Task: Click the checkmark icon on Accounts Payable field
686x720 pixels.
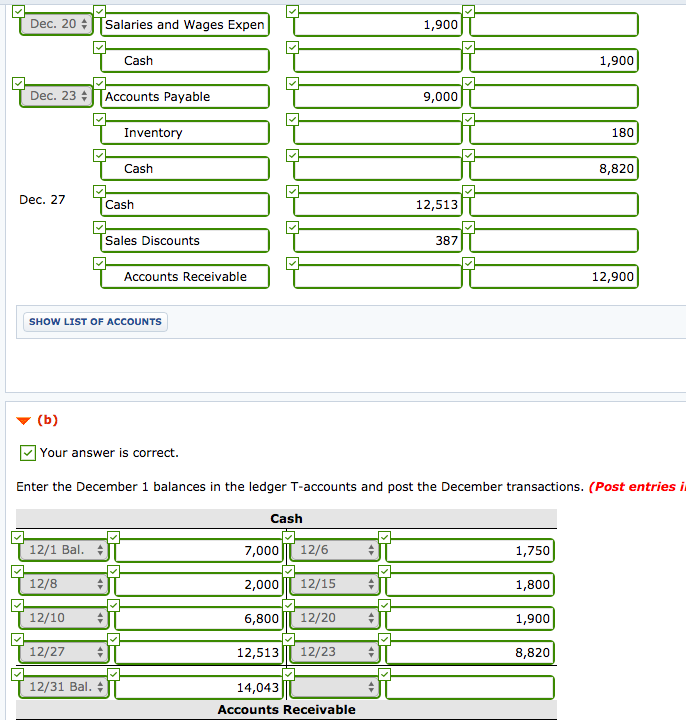Action: [100, 83]
